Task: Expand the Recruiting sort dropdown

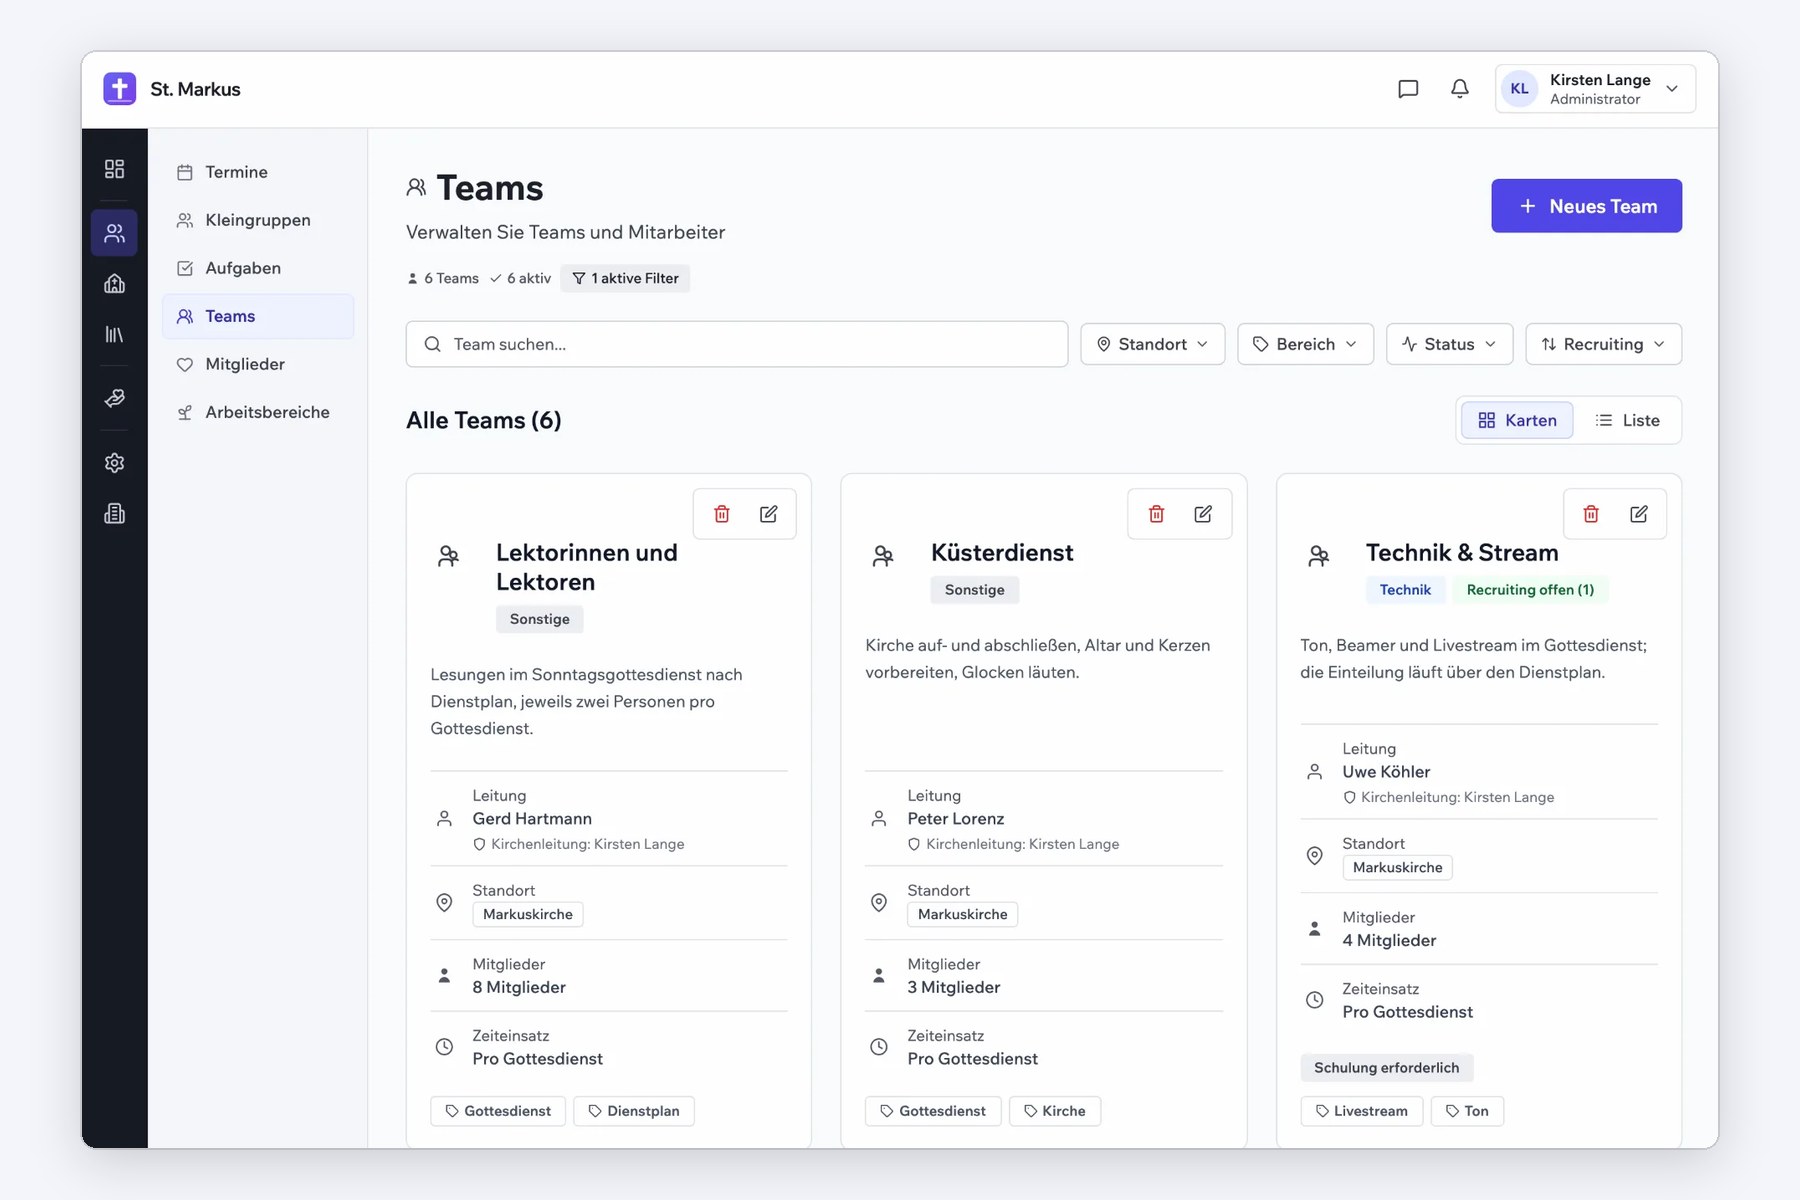Action: click(1604, 344)
